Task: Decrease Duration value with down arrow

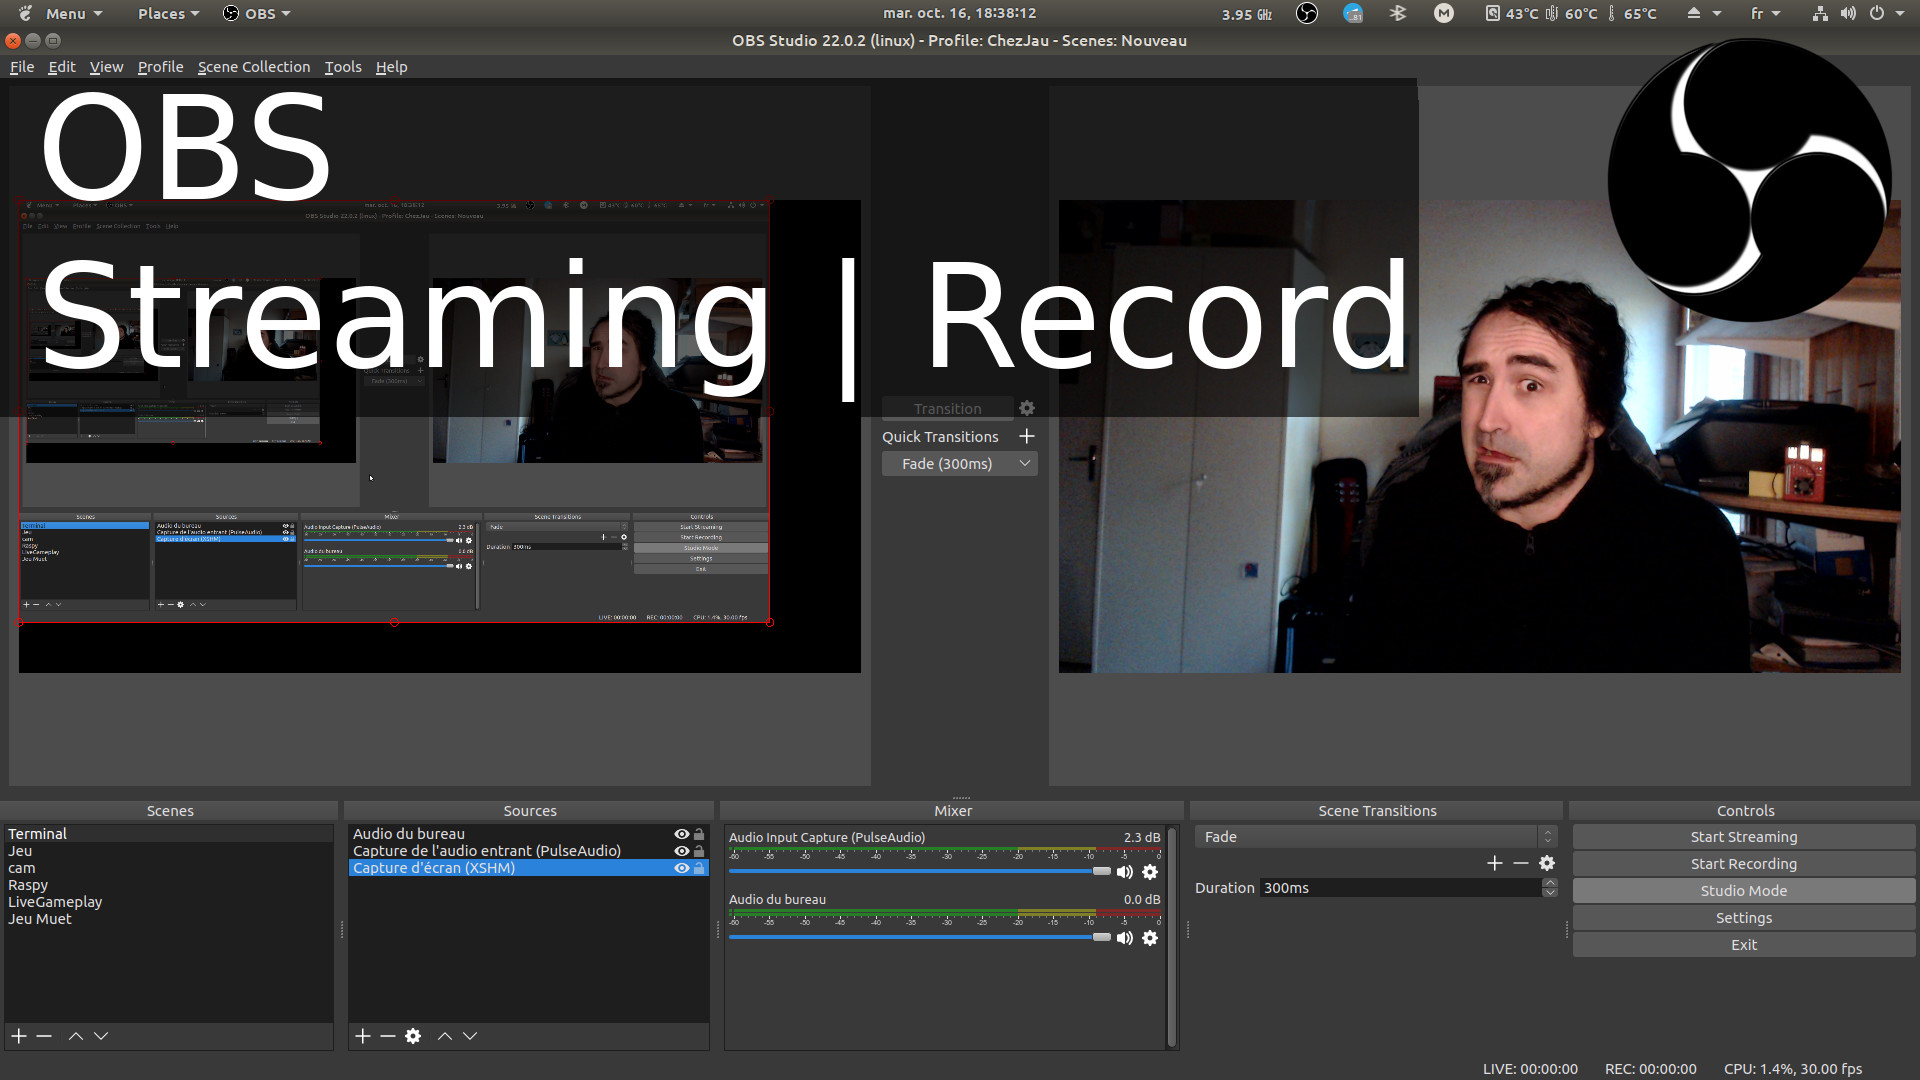Action: point(1550,893)
